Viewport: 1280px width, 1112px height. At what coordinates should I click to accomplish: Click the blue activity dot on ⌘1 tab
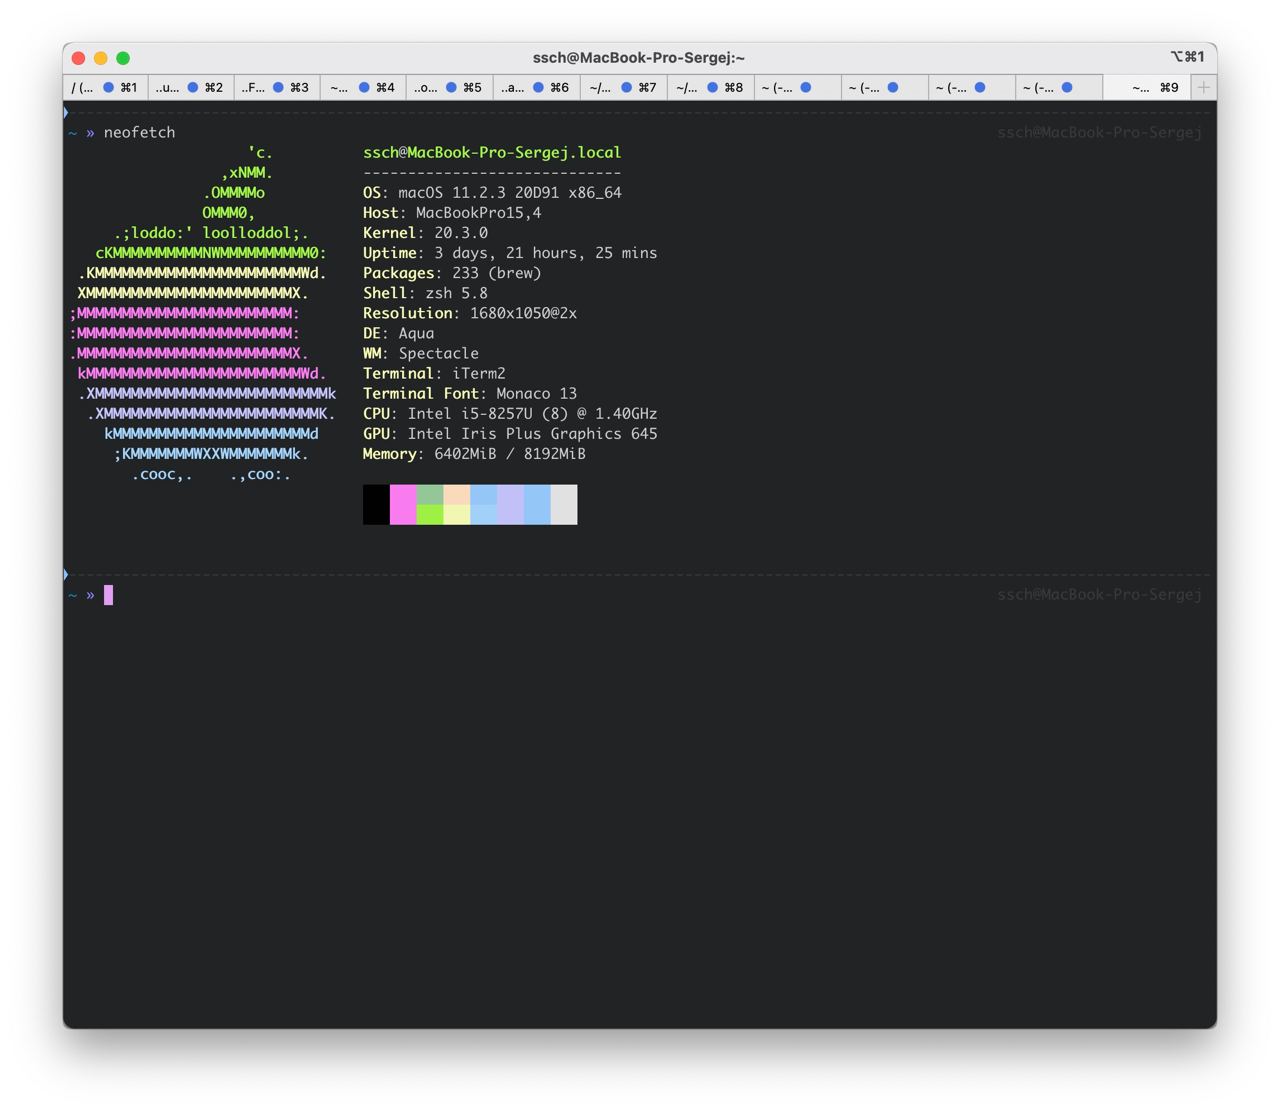[x=108, y=88]
